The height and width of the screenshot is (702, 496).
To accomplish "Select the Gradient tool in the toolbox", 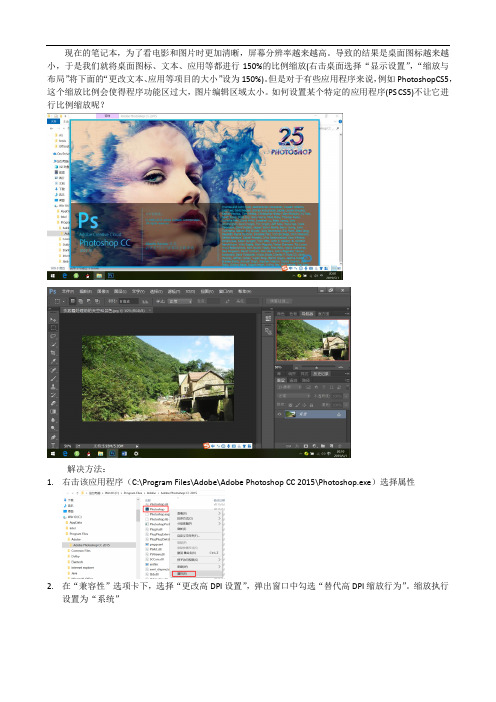I will coord(53,411).
